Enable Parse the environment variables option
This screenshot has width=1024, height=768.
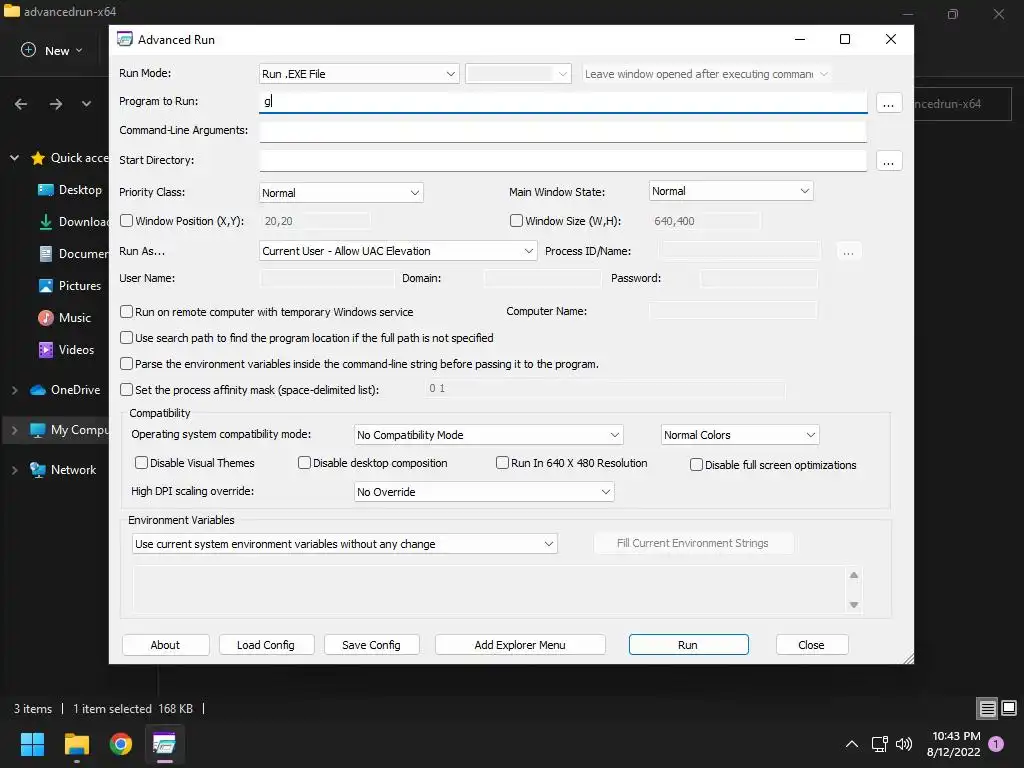coord(127,364)
